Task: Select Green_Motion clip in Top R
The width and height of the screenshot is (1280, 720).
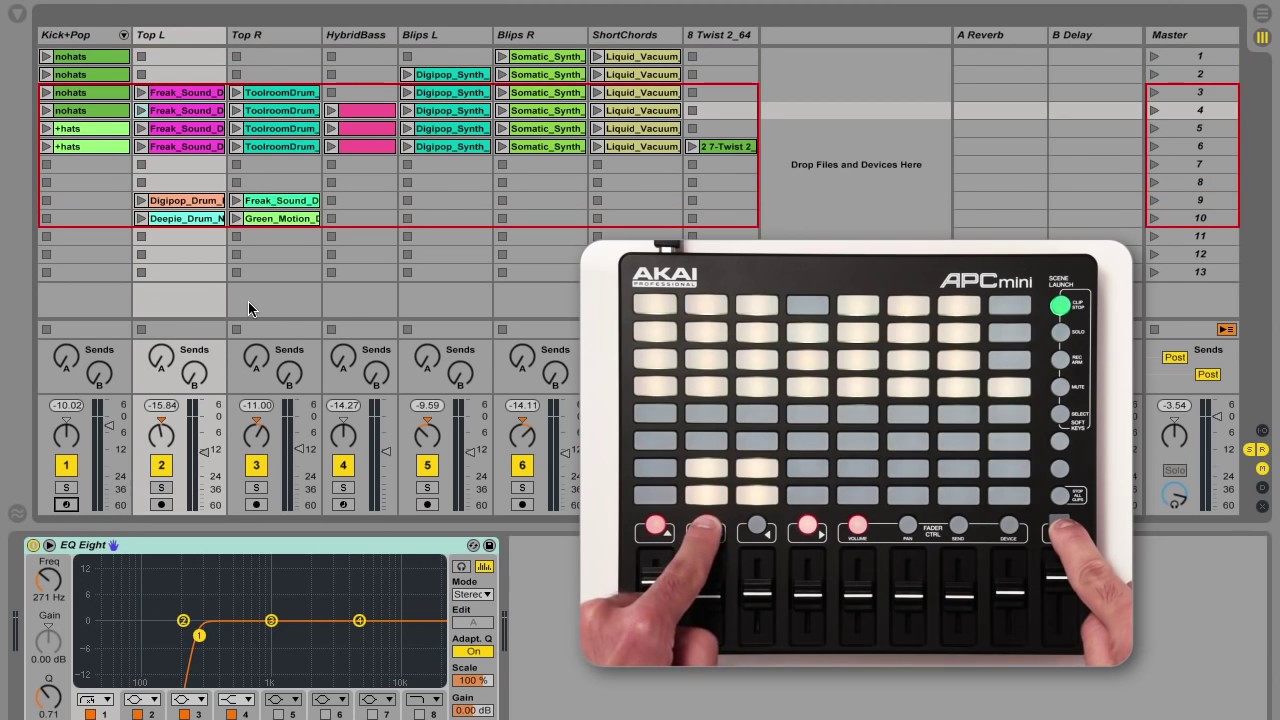Action: coord(281,219)
